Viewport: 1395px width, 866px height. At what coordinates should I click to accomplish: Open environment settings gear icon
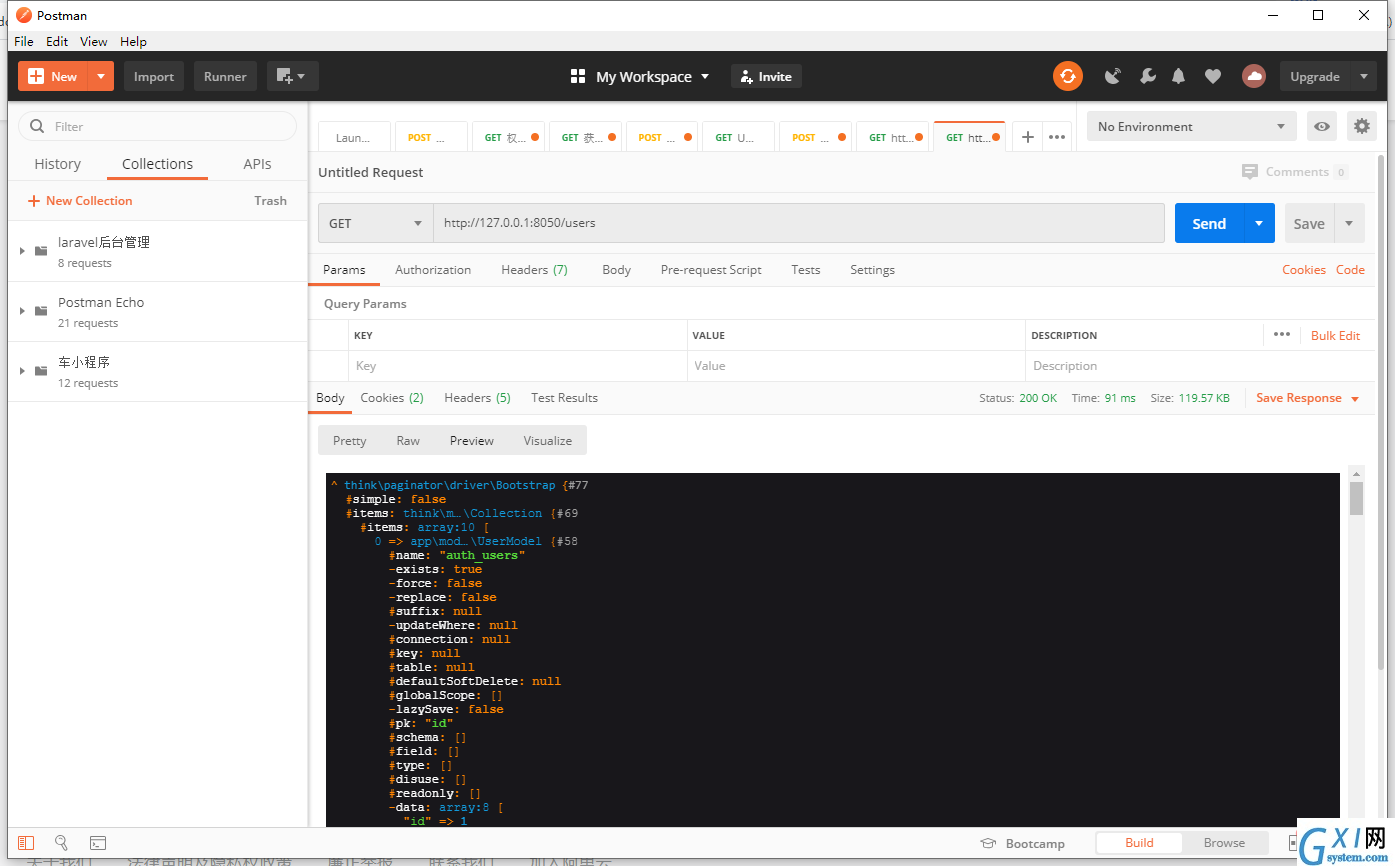click(1361, 126)
